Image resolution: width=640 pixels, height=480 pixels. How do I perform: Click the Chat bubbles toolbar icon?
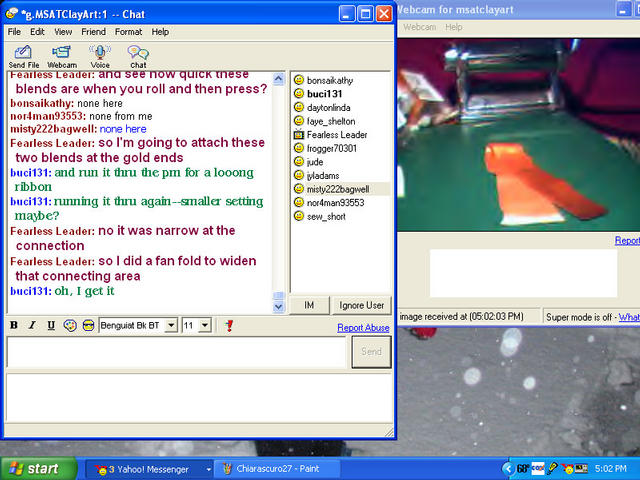click(x=138, y=56)
